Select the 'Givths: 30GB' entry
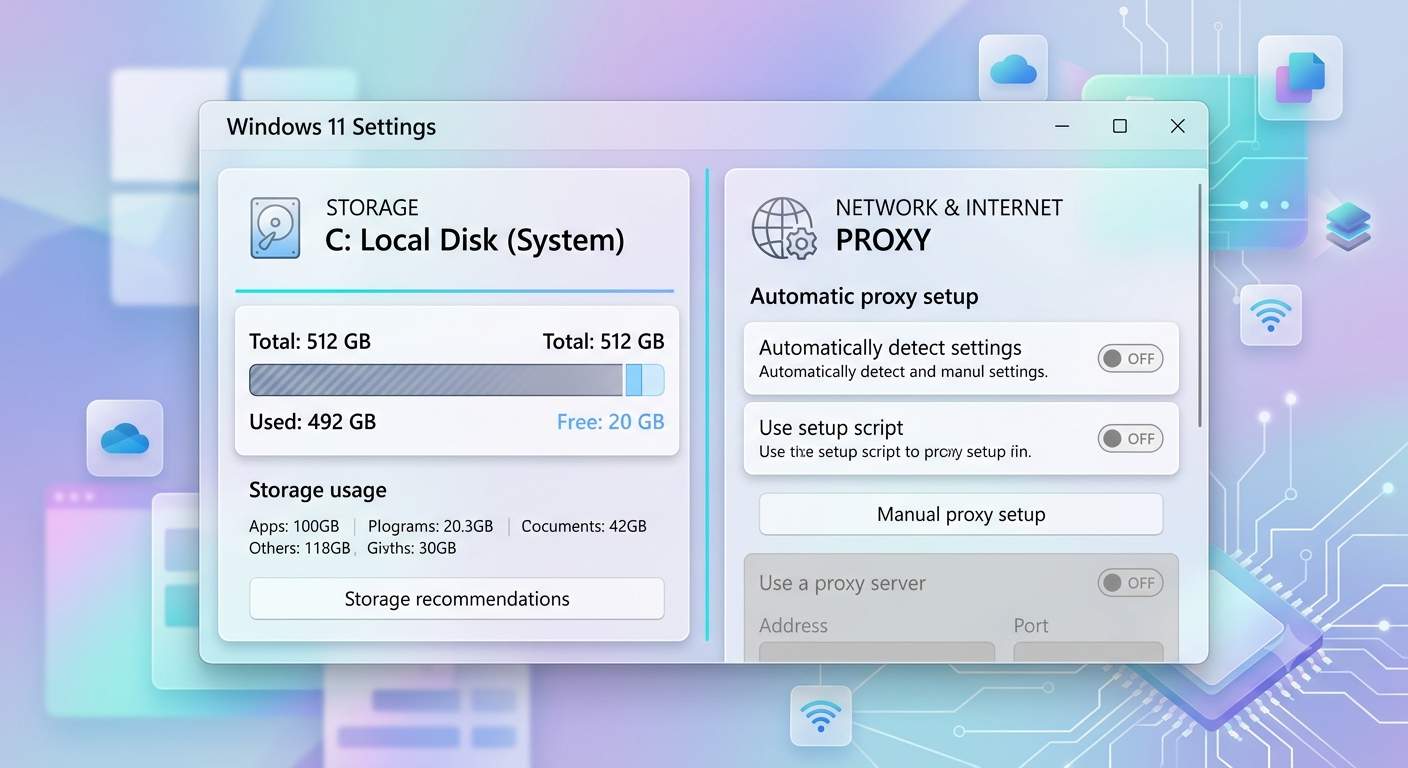This screenshot has height=768, width=1408. 412,548
